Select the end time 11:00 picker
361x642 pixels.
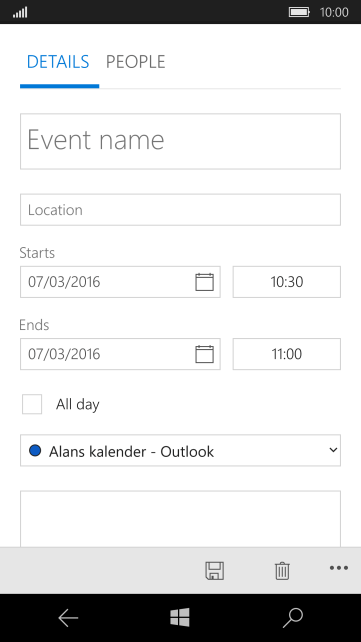point(287,354)
